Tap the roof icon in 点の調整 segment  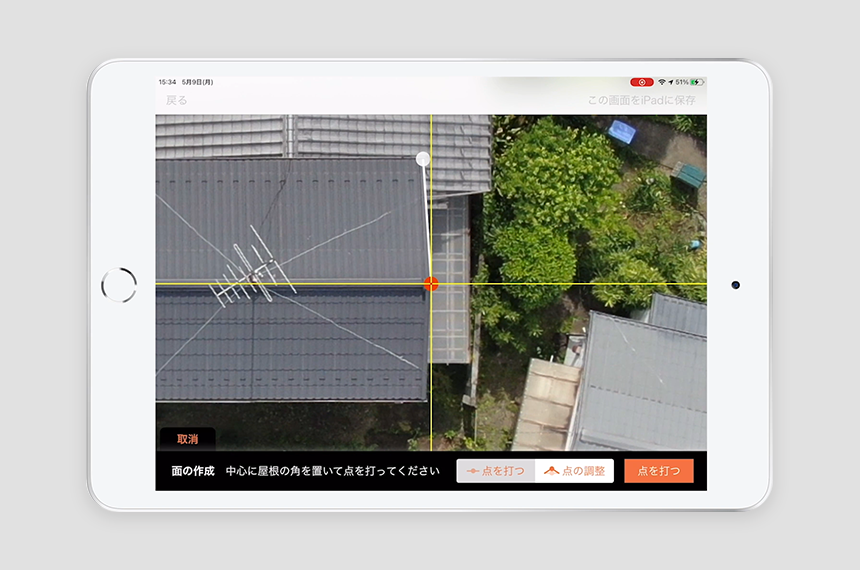tap(550, 471)
